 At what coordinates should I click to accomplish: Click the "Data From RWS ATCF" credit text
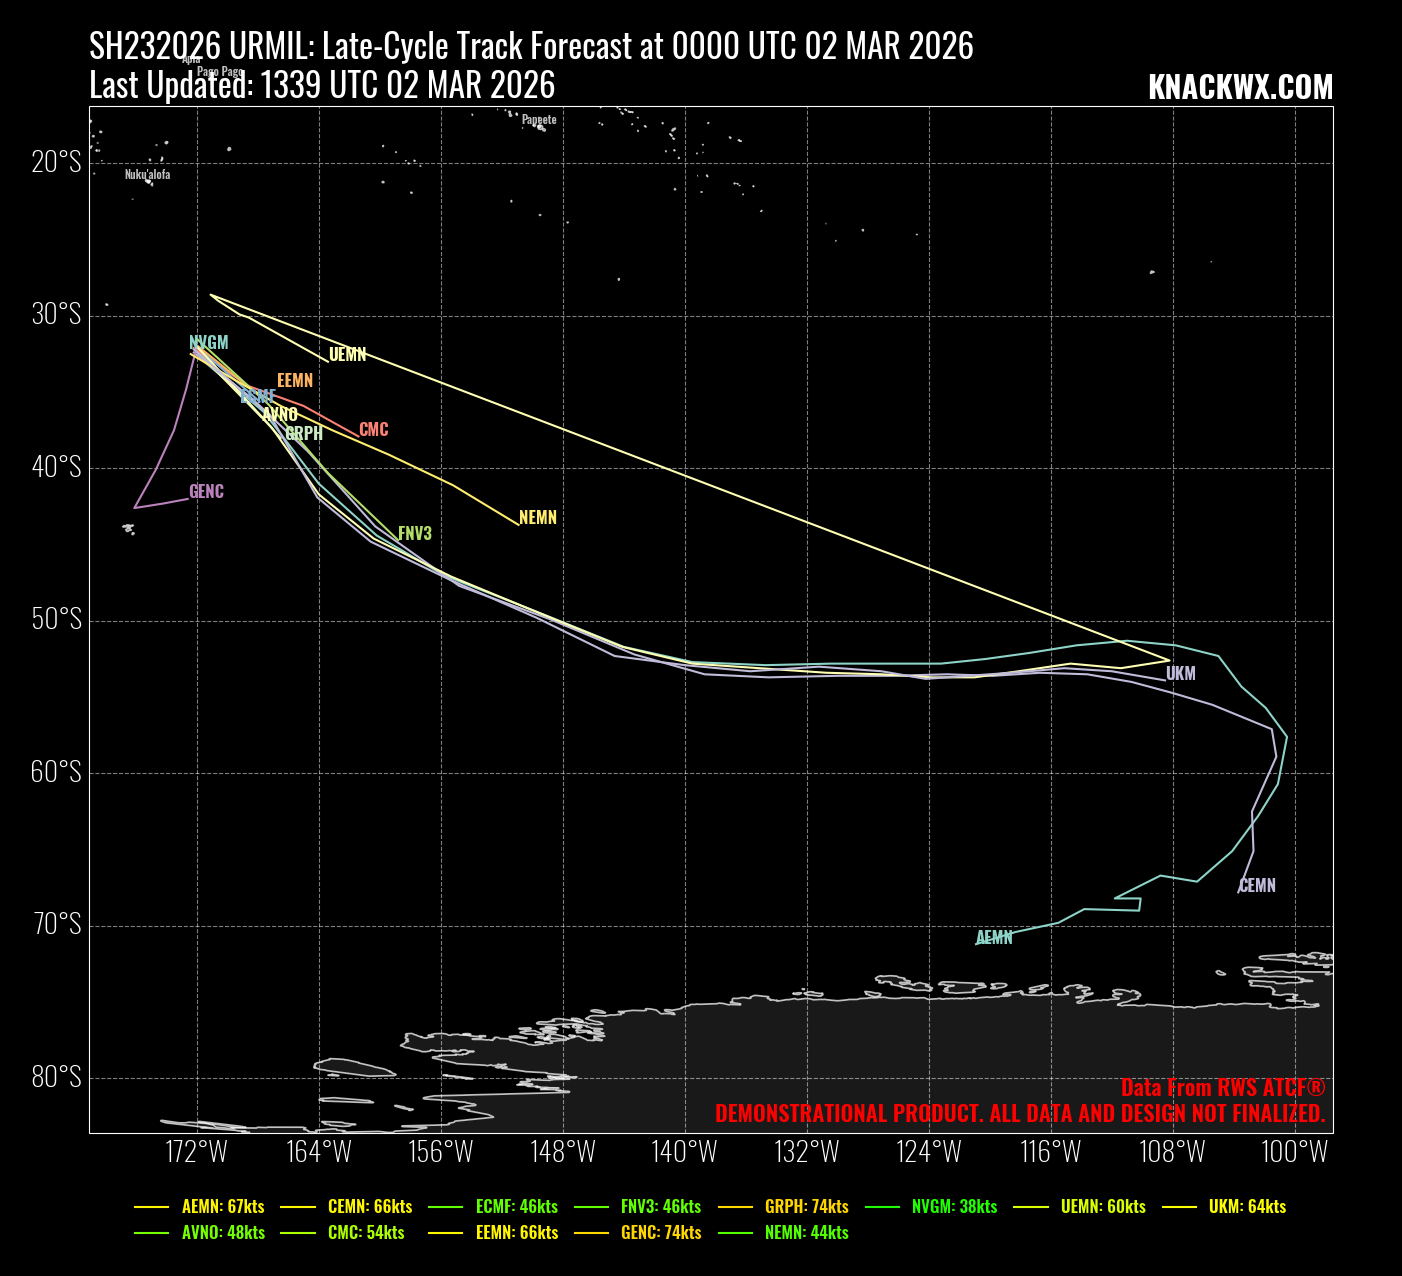pyautogui.click(x=1222, y=1088)
